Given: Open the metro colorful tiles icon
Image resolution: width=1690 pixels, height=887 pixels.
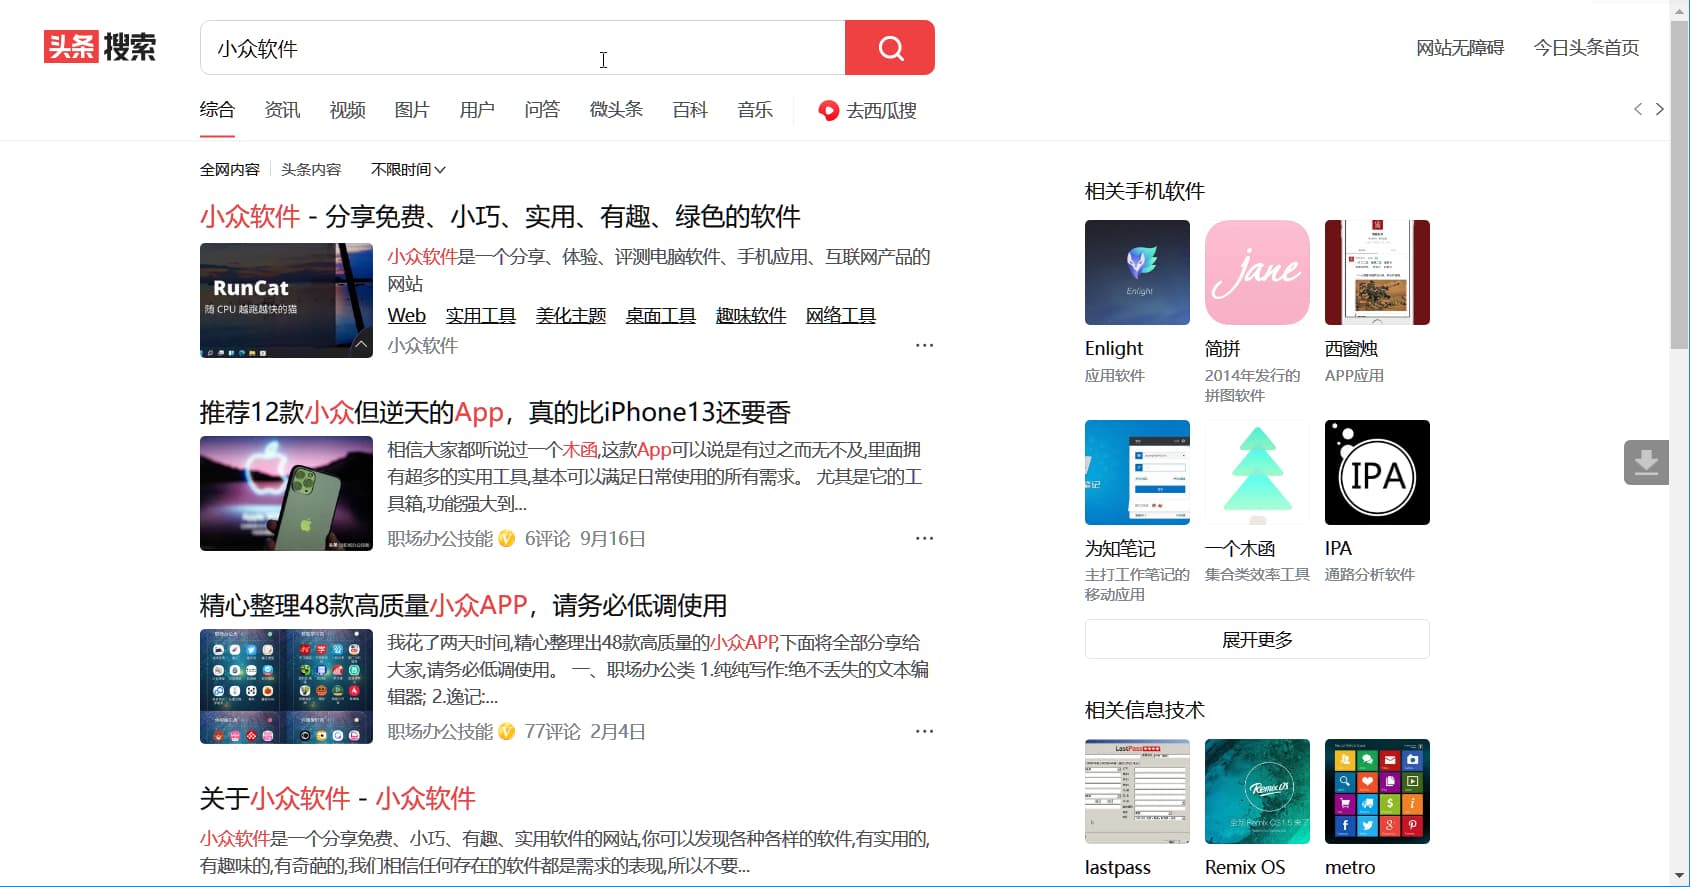Looking at the screenshot, I should [1377, 791].
